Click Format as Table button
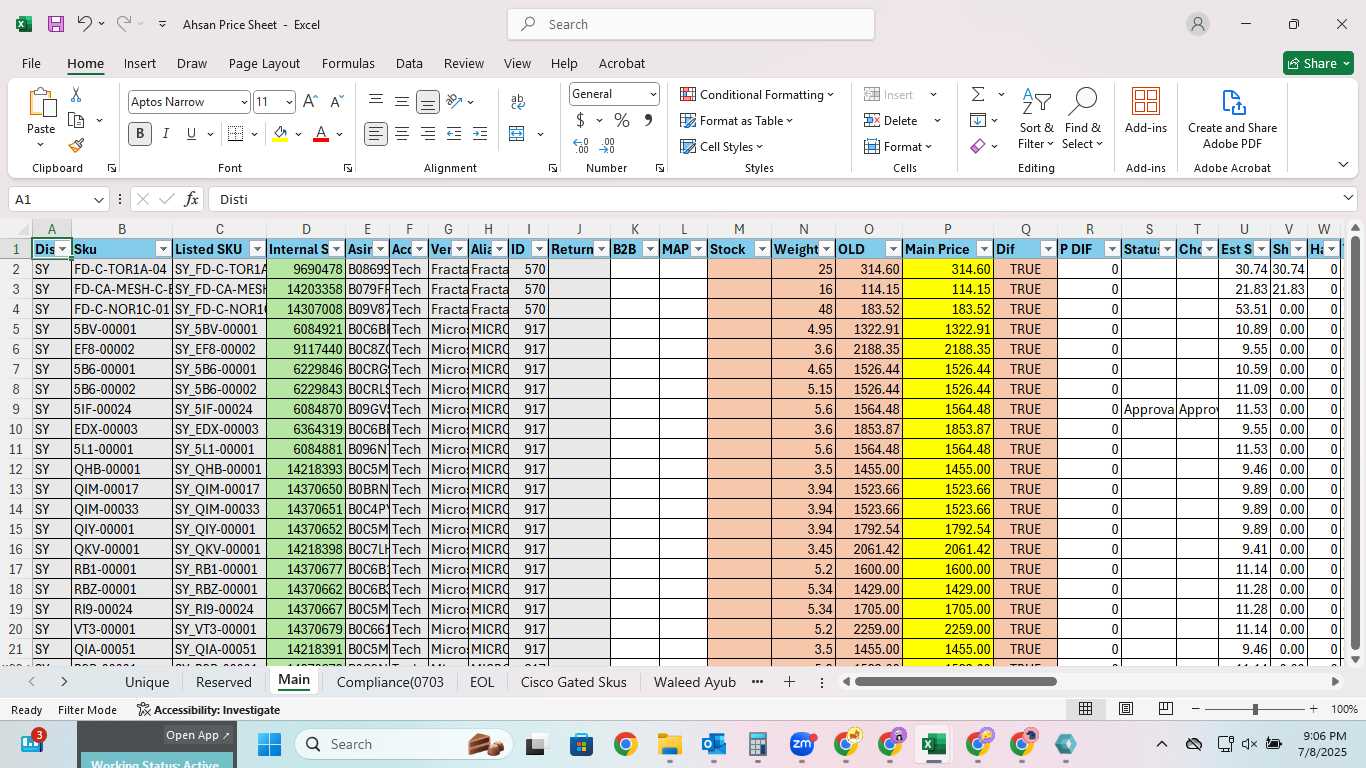Image resolution: width=1366 pixels, height=768 pixels. coord(736,120)
